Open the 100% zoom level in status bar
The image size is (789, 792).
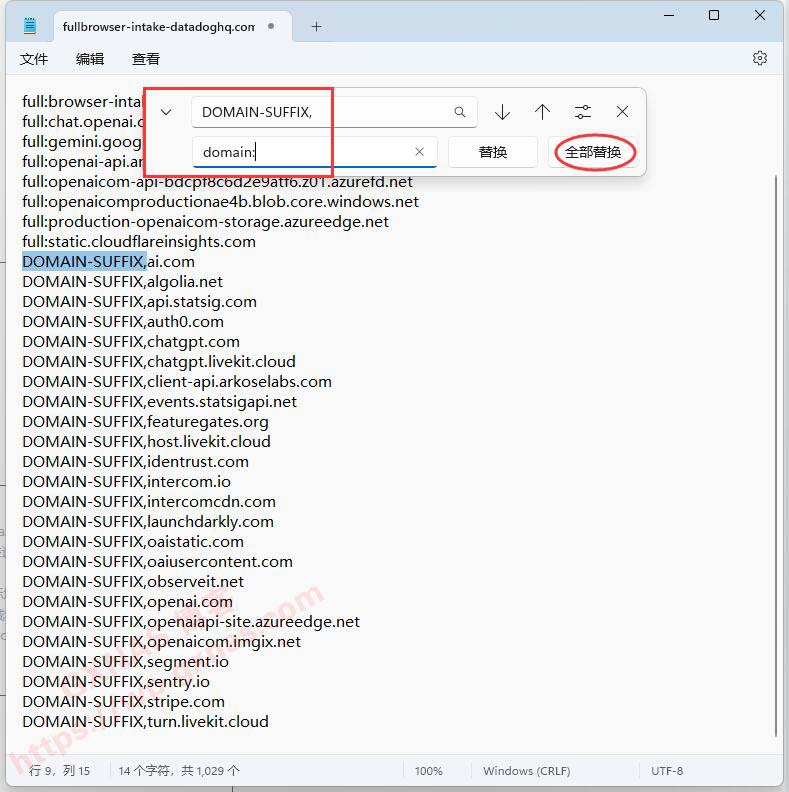pyautogui.click(x=428, y=771)
